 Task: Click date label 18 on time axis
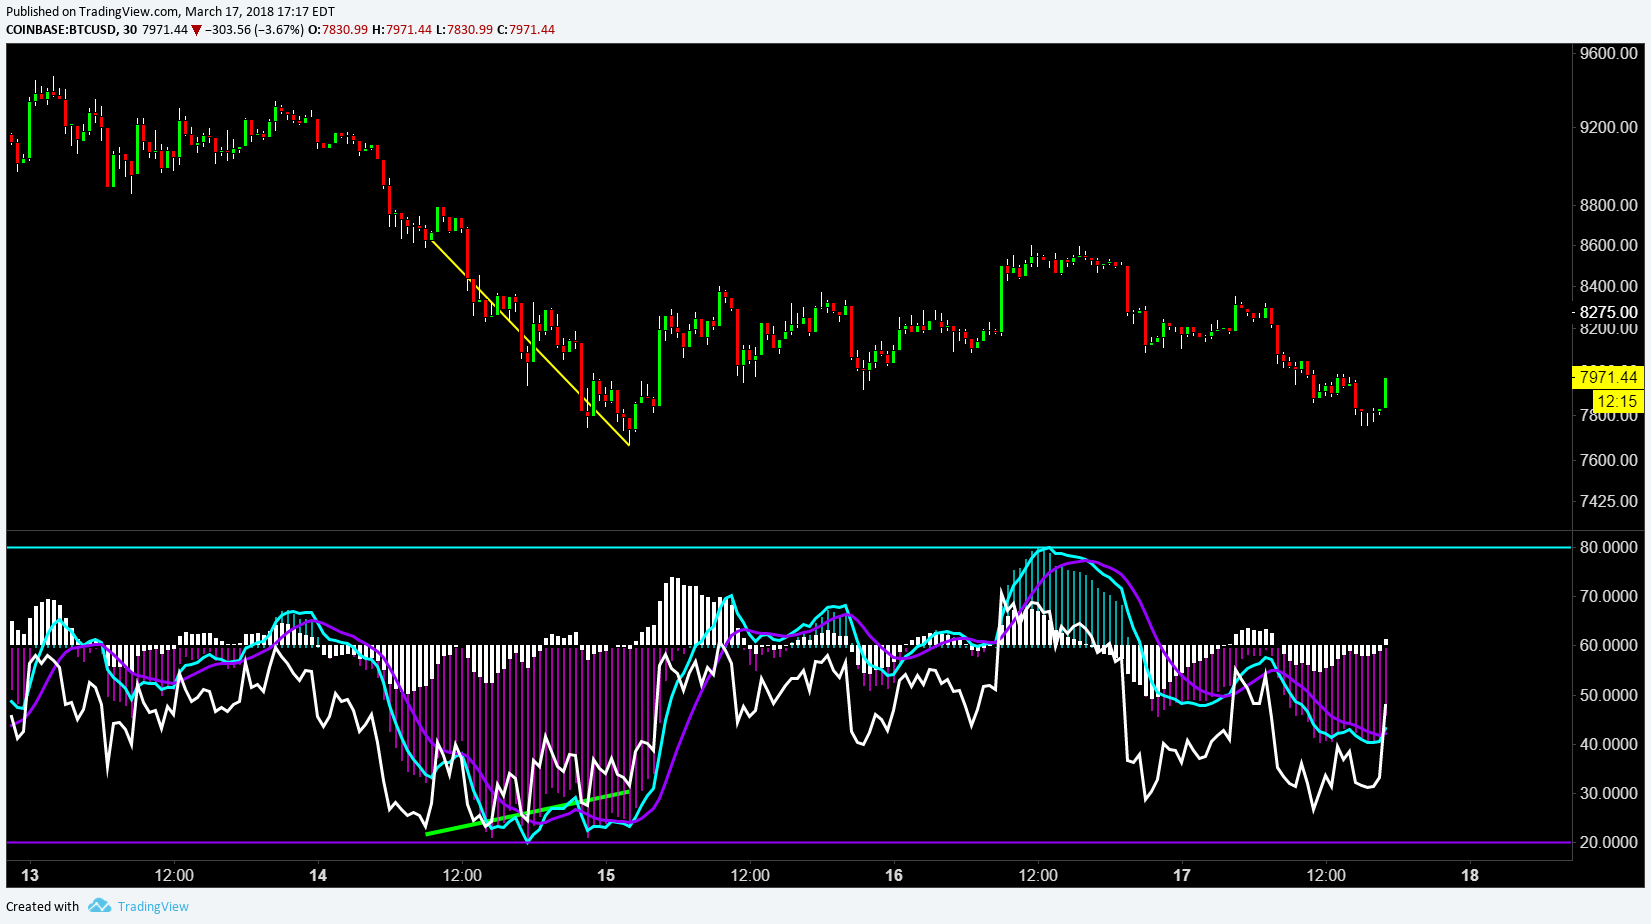[x=1470, y=876]
